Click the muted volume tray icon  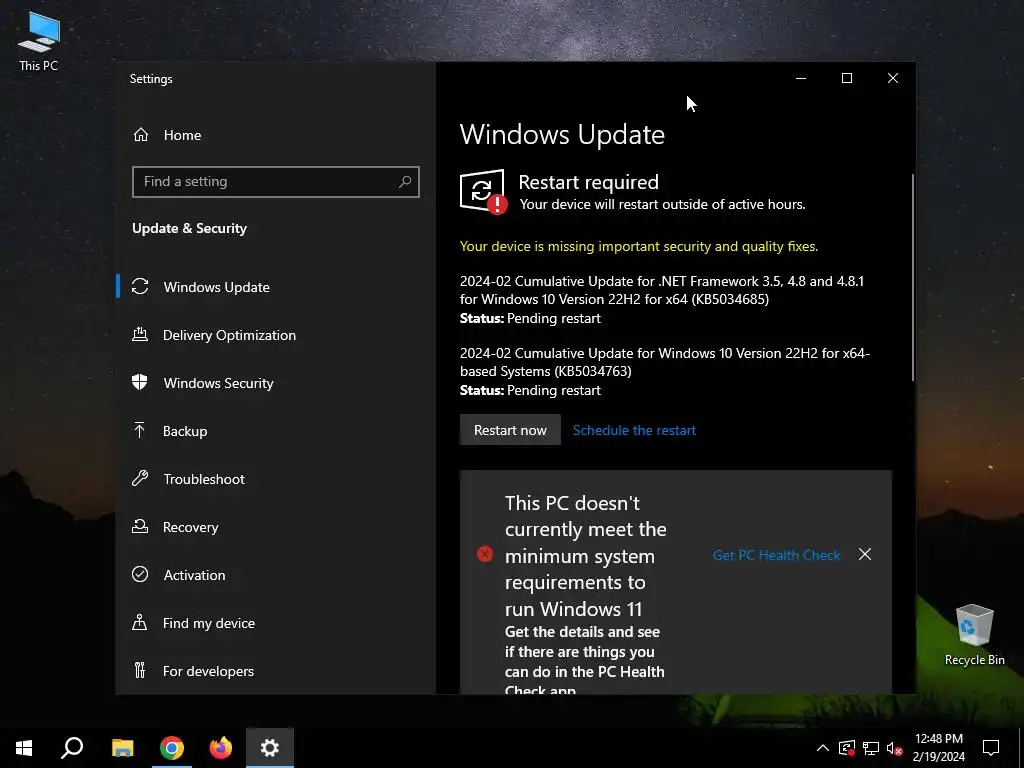pos(894,748)
